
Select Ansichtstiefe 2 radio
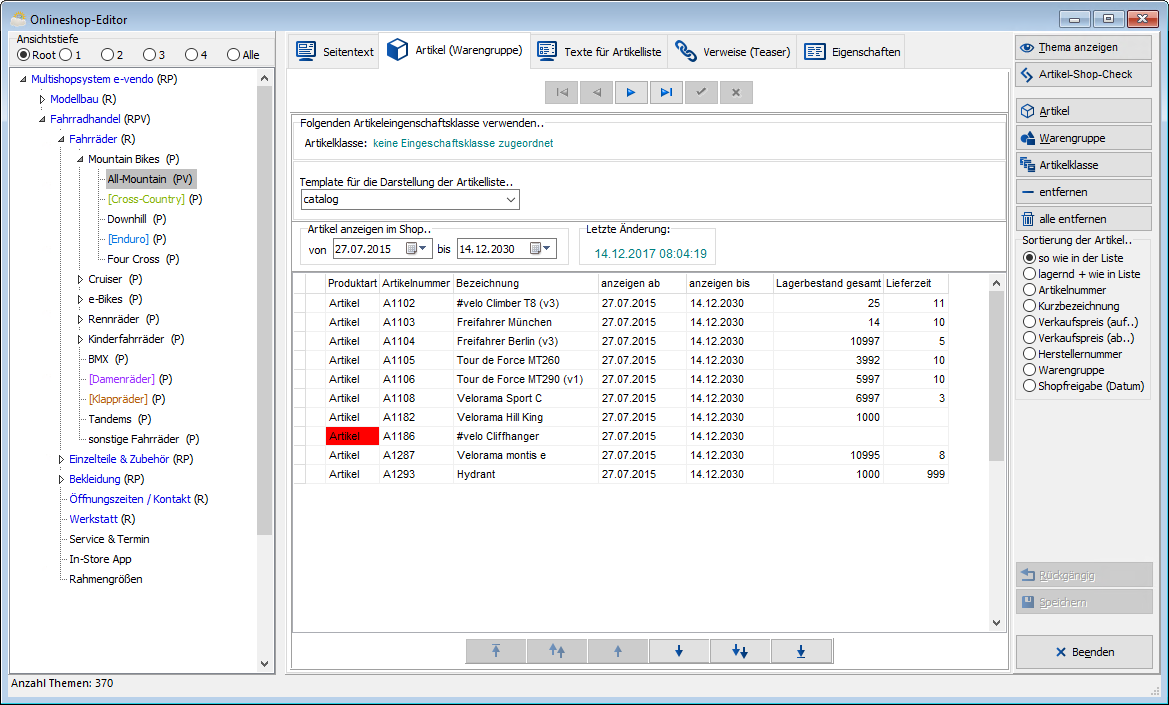107,55
